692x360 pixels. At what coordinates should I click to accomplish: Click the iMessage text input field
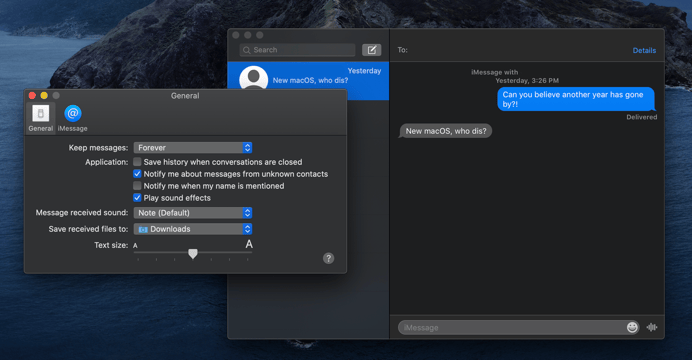pyautogui.click(x=518, y=327)
